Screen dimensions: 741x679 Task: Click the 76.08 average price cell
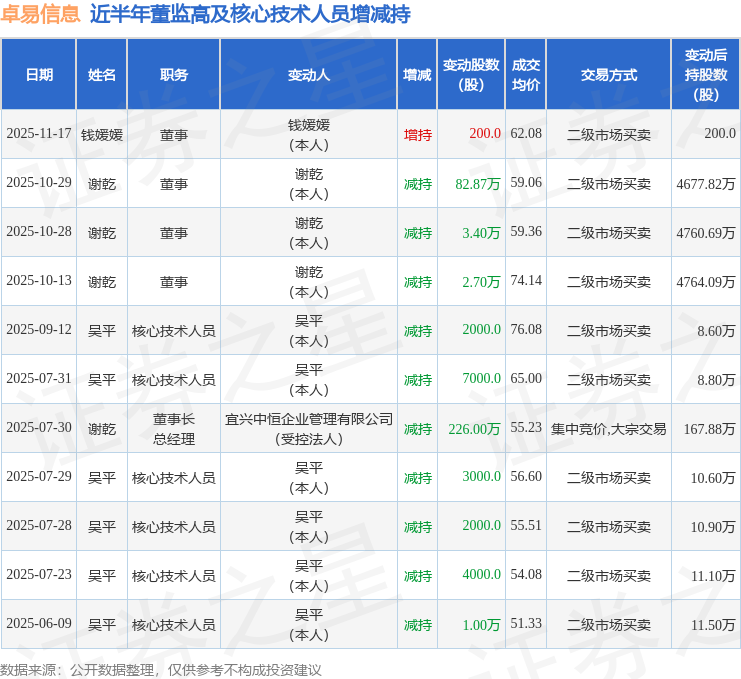click(526, 330)
